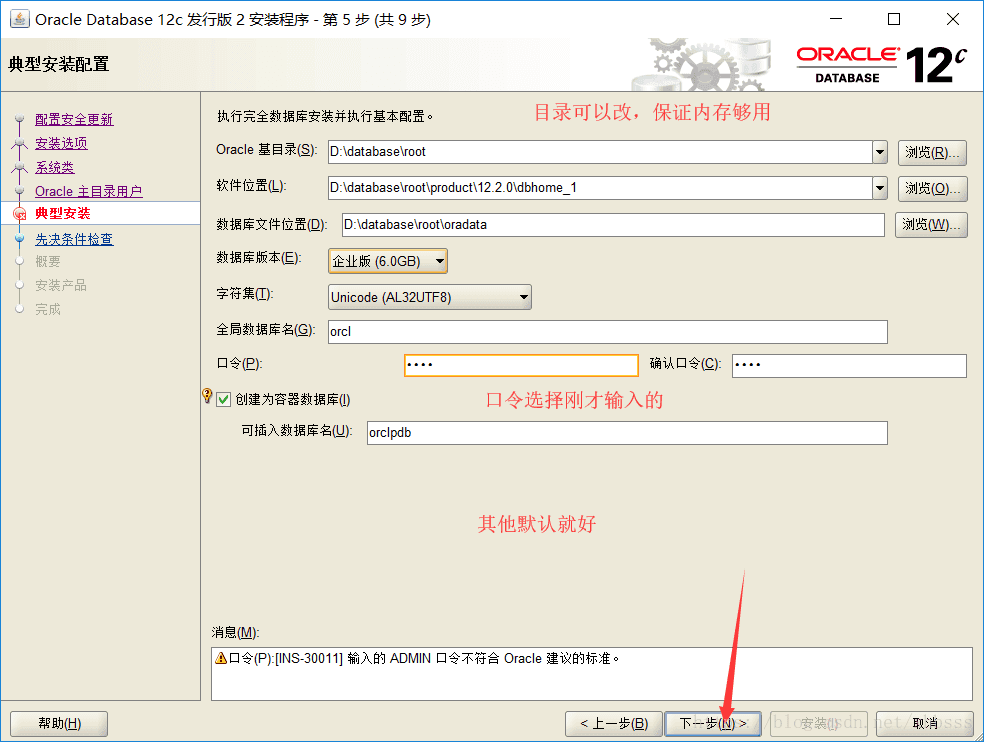Click the 可插入数据库名 orclpdb field
This screenshot has height=742, width=984.
coord(627,433)
